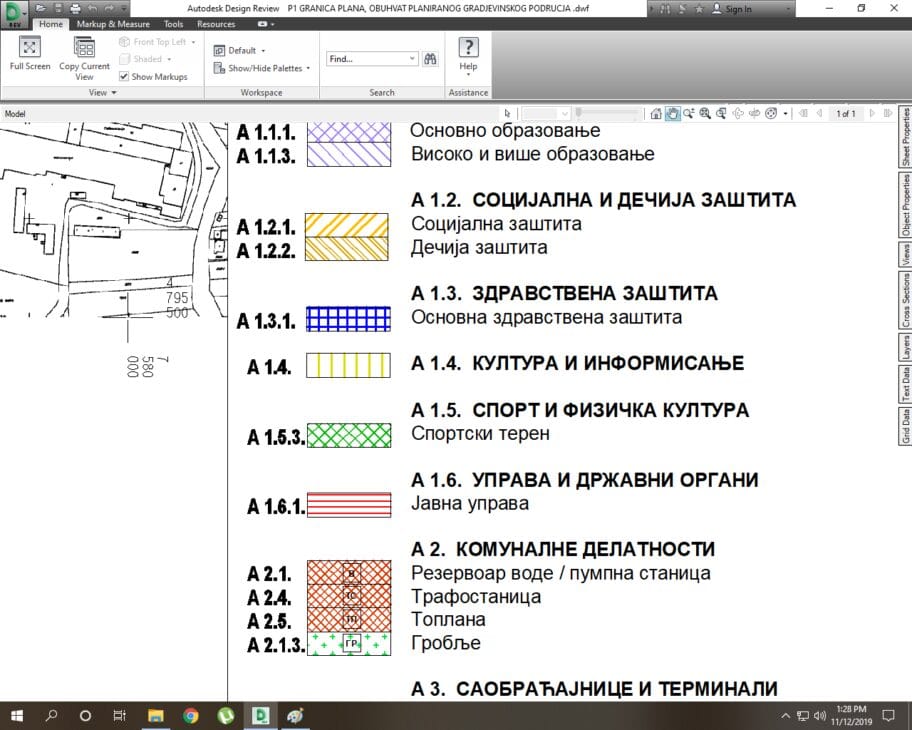Open the Steering Wheel navigation tool
Image resolution: width=912 pixels, height=730 pixels.
coord(771,114)
